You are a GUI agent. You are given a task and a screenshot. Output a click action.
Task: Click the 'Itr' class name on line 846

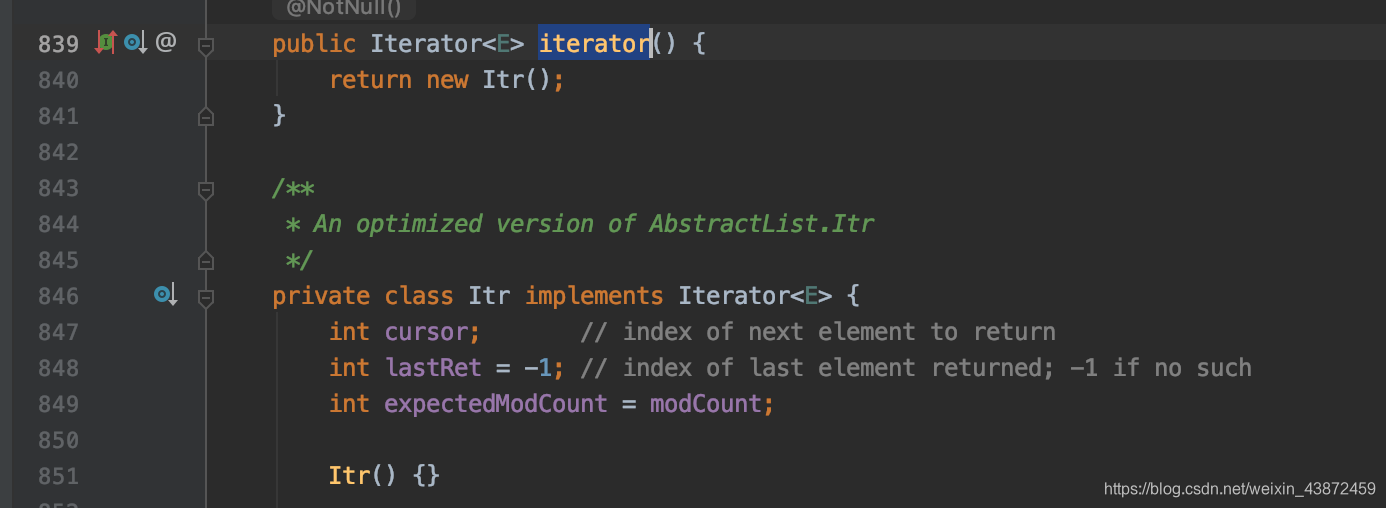coord(489,296)
